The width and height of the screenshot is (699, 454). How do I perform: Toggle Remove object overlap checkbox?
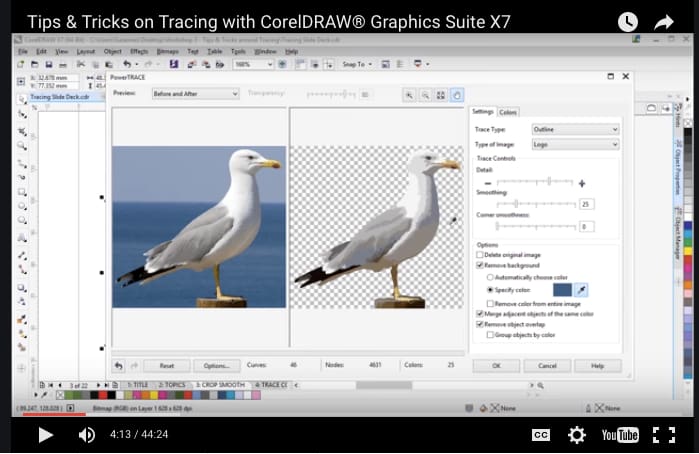coord(480,324)
